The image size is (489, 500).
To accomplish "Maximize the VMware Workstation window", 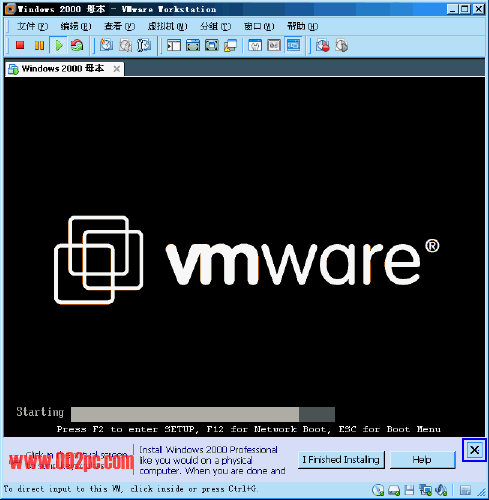I will tap(464, 9).
